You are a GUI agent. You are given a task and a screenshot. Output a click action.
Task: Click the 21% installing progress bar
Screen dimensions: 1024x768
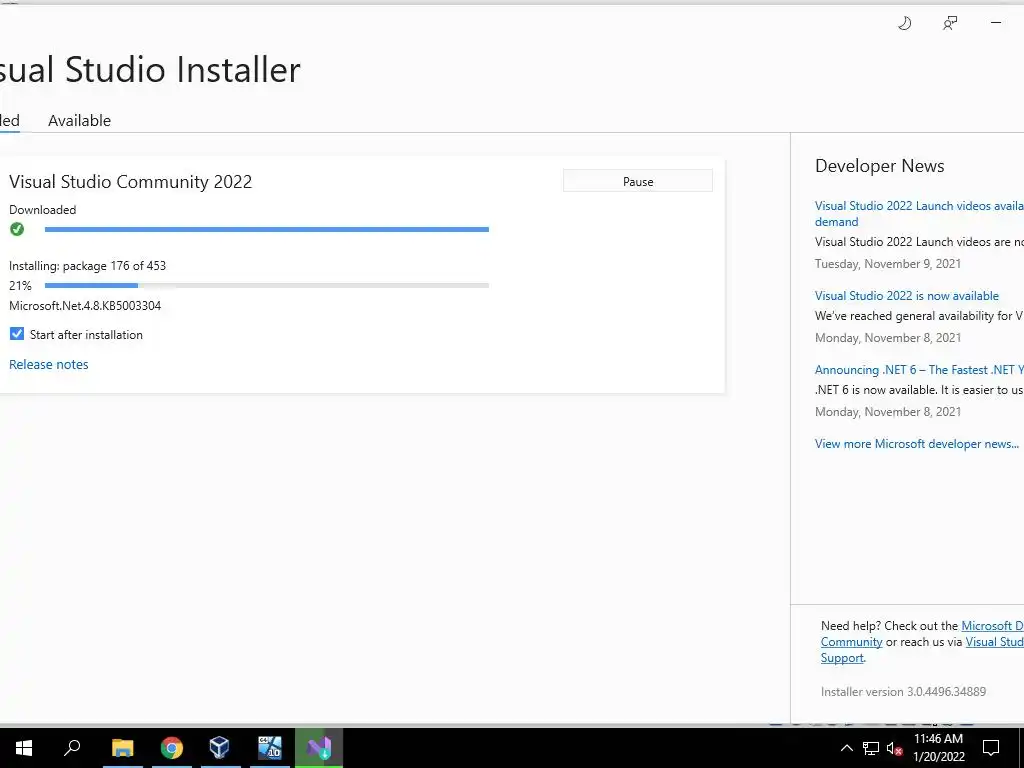pyautogui.click(x=266, y=285)
